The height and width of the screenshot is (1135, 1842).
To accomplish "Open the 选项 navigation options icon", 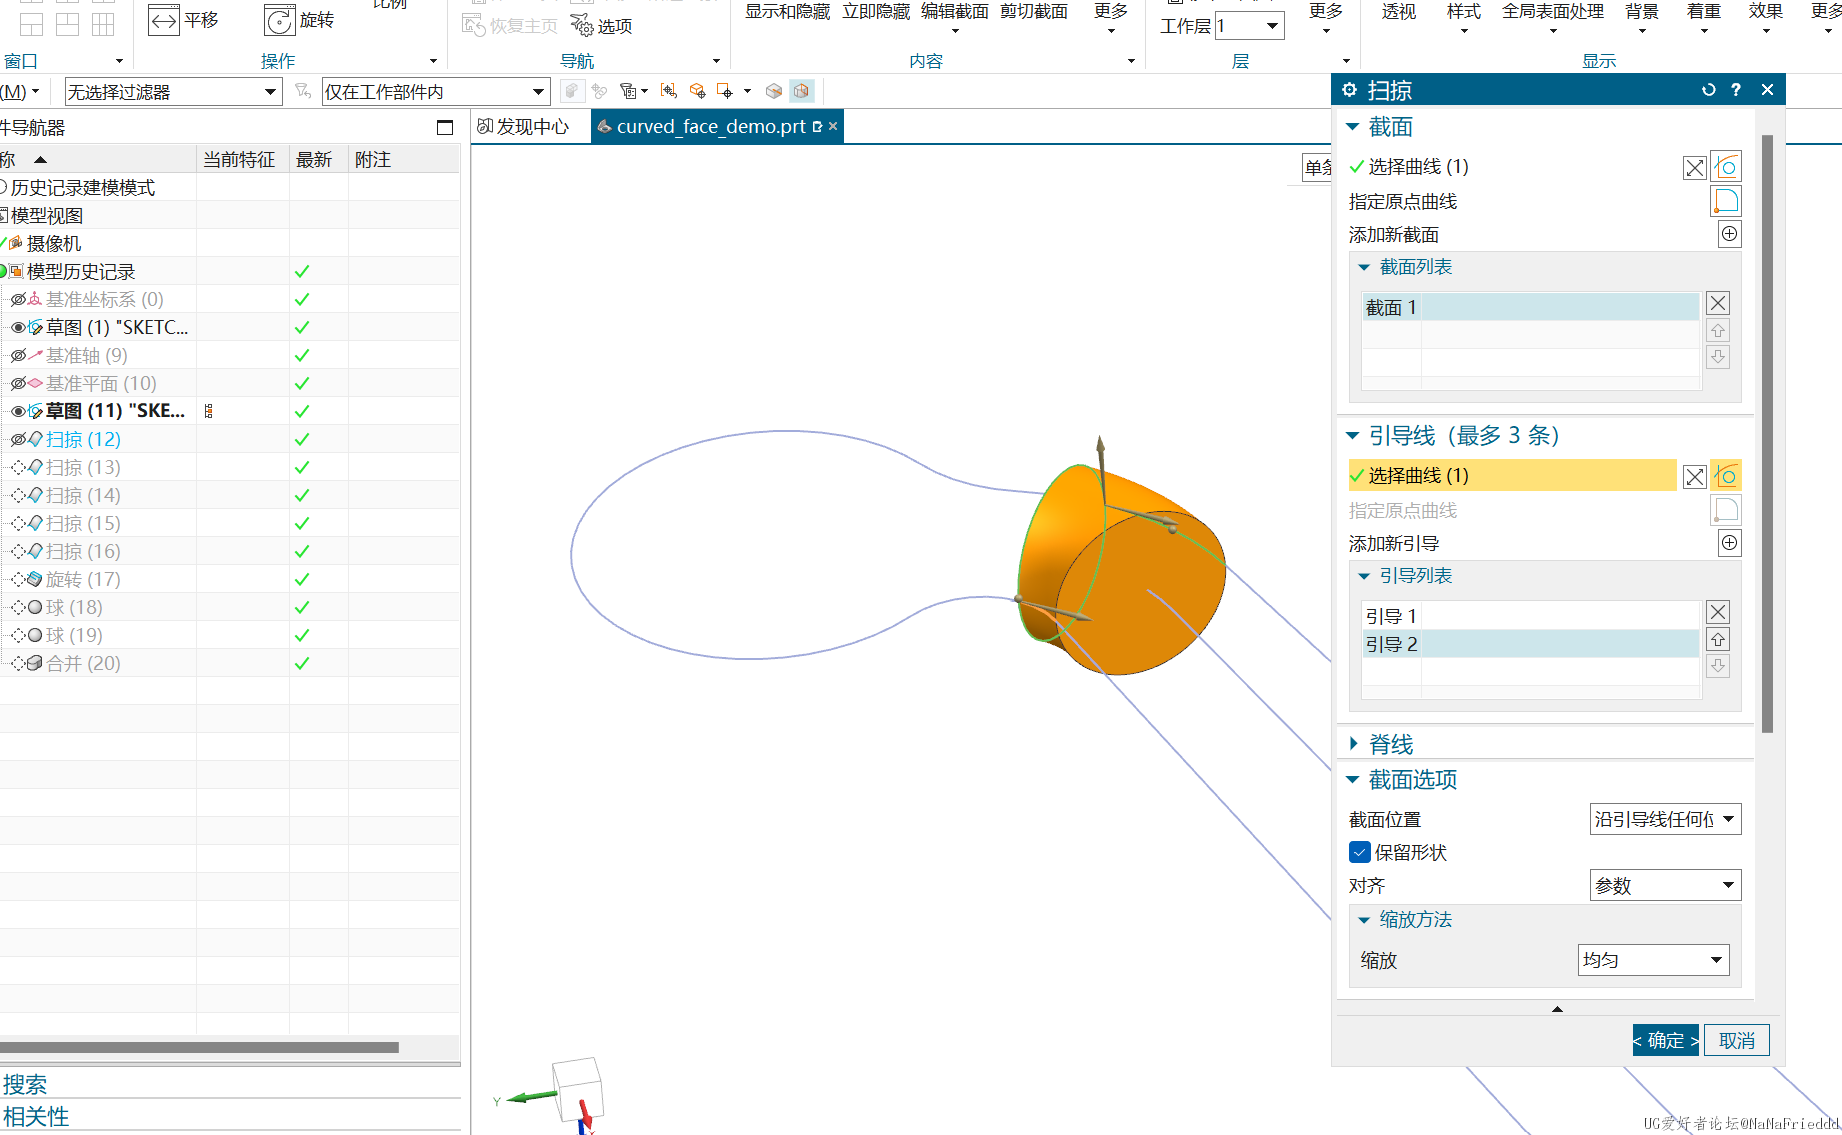I will (581, 25).
